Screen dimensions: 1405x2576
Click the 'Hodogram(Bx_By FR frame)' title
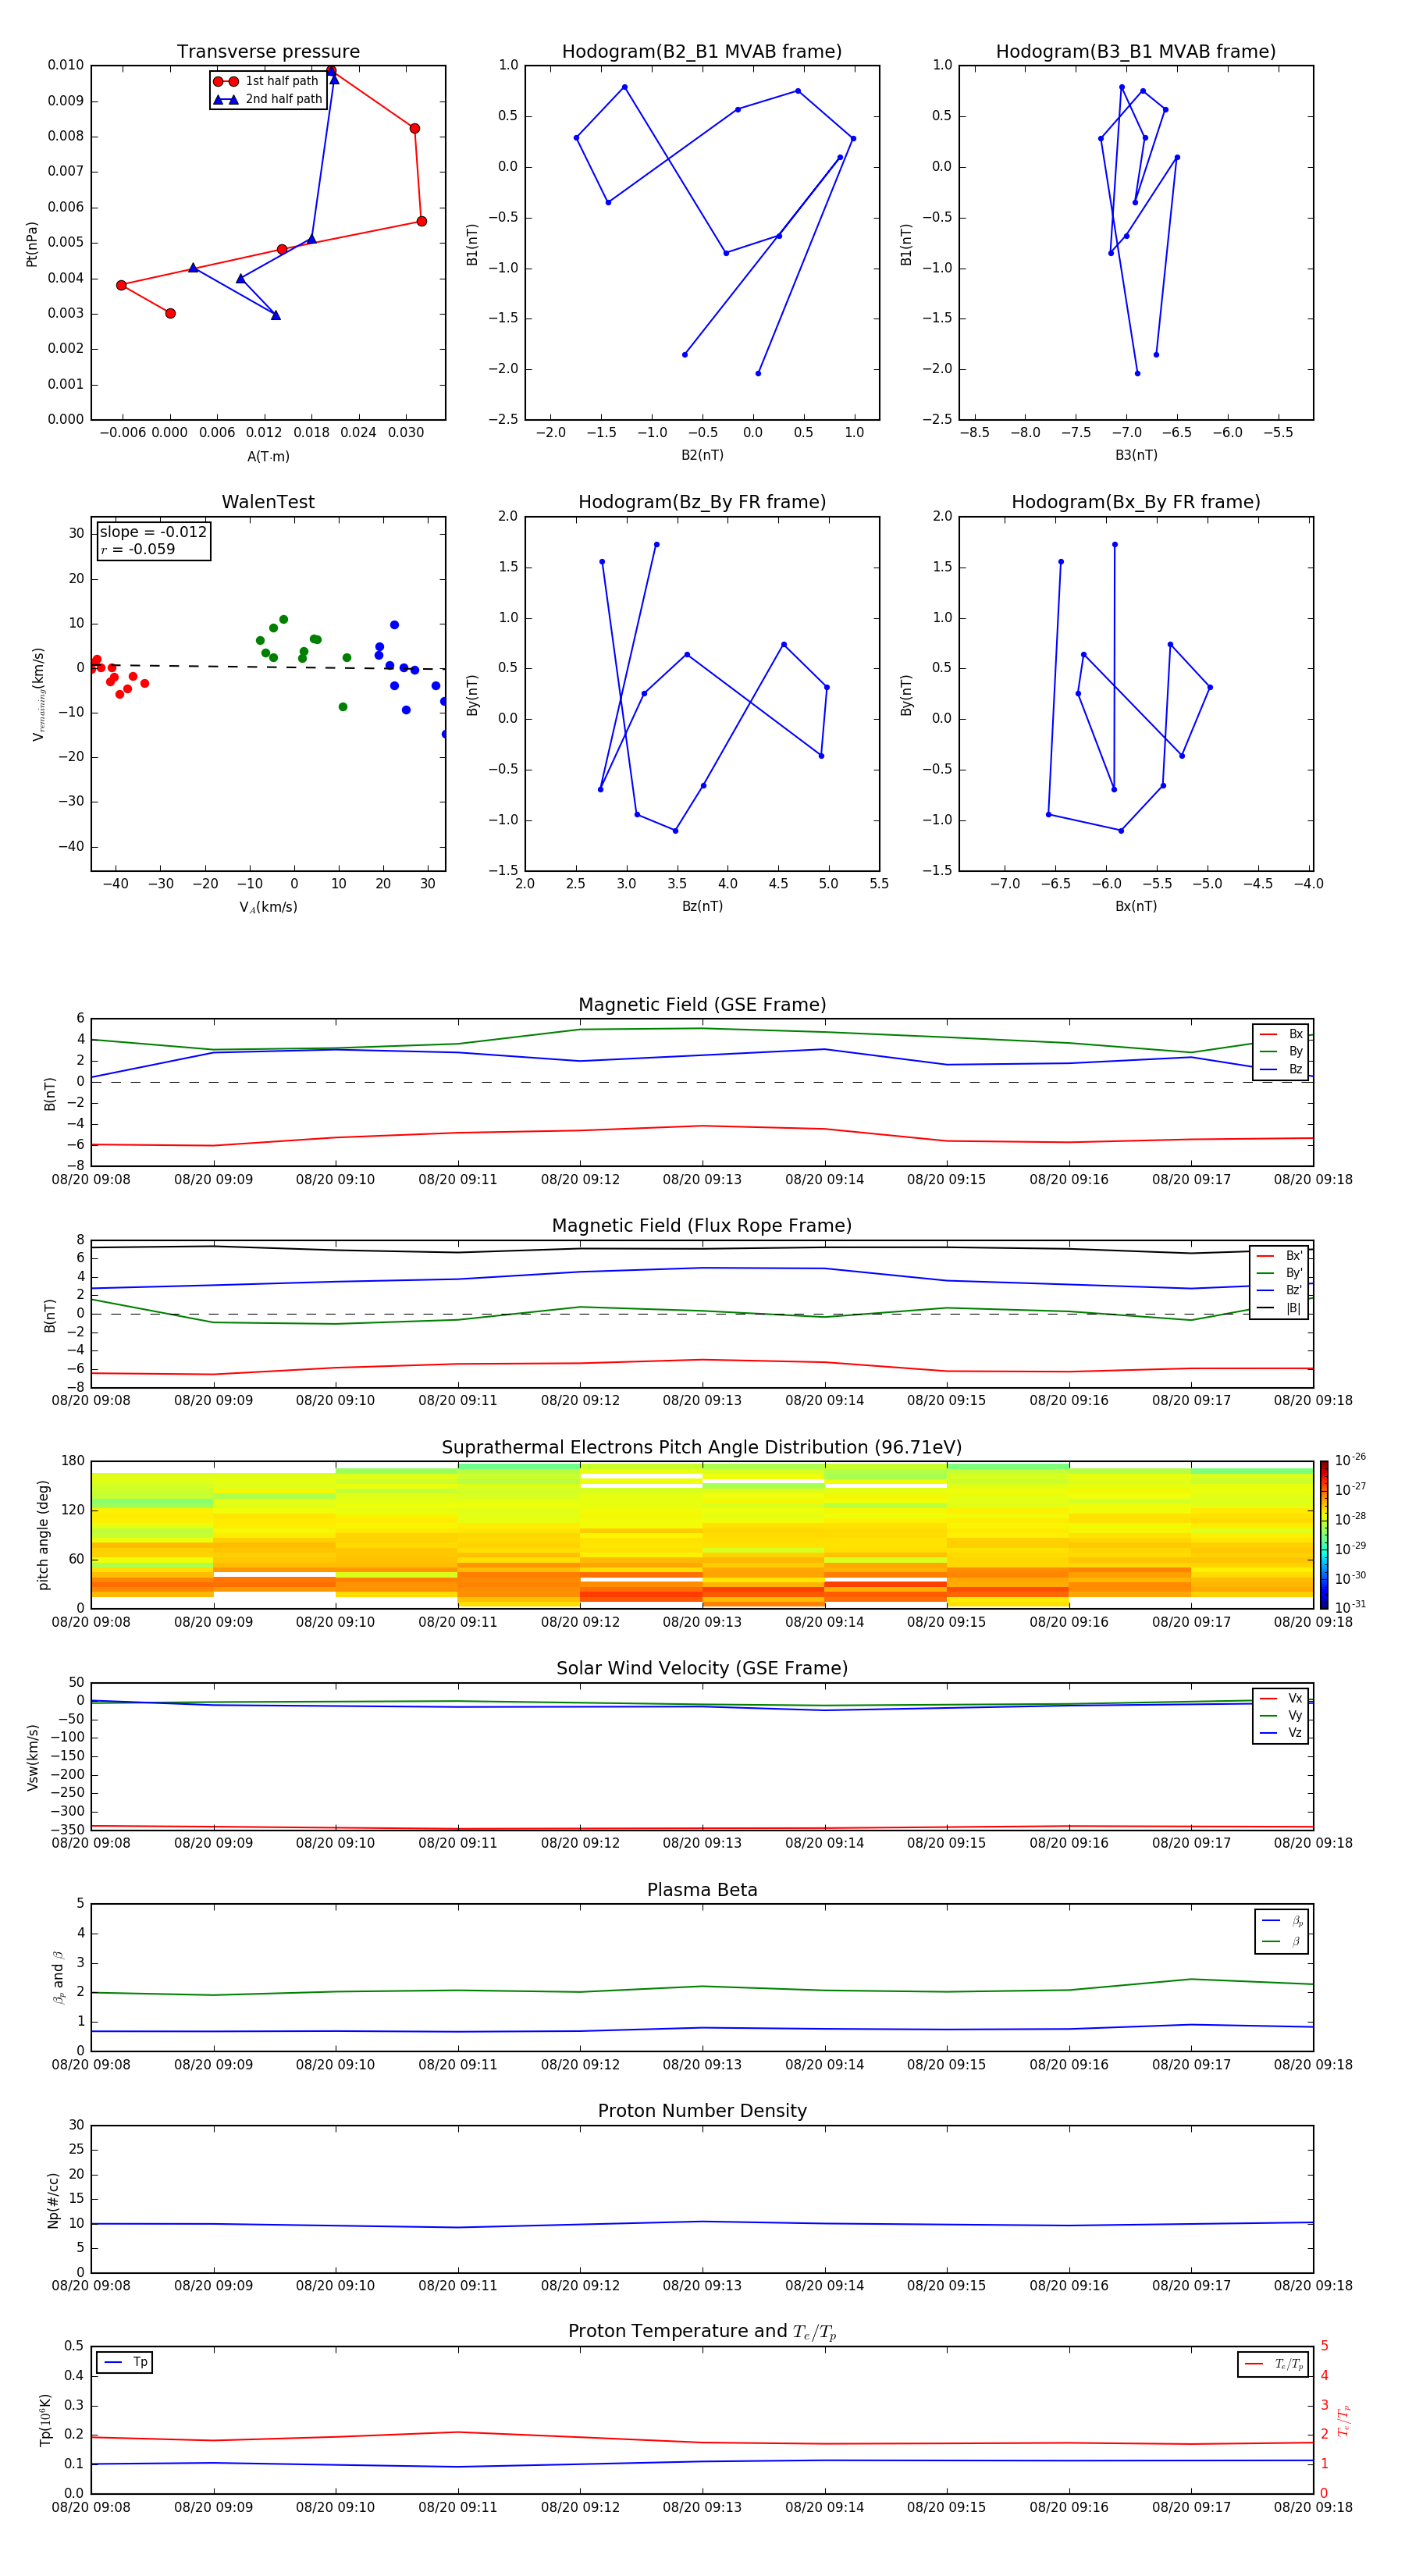1136,502
